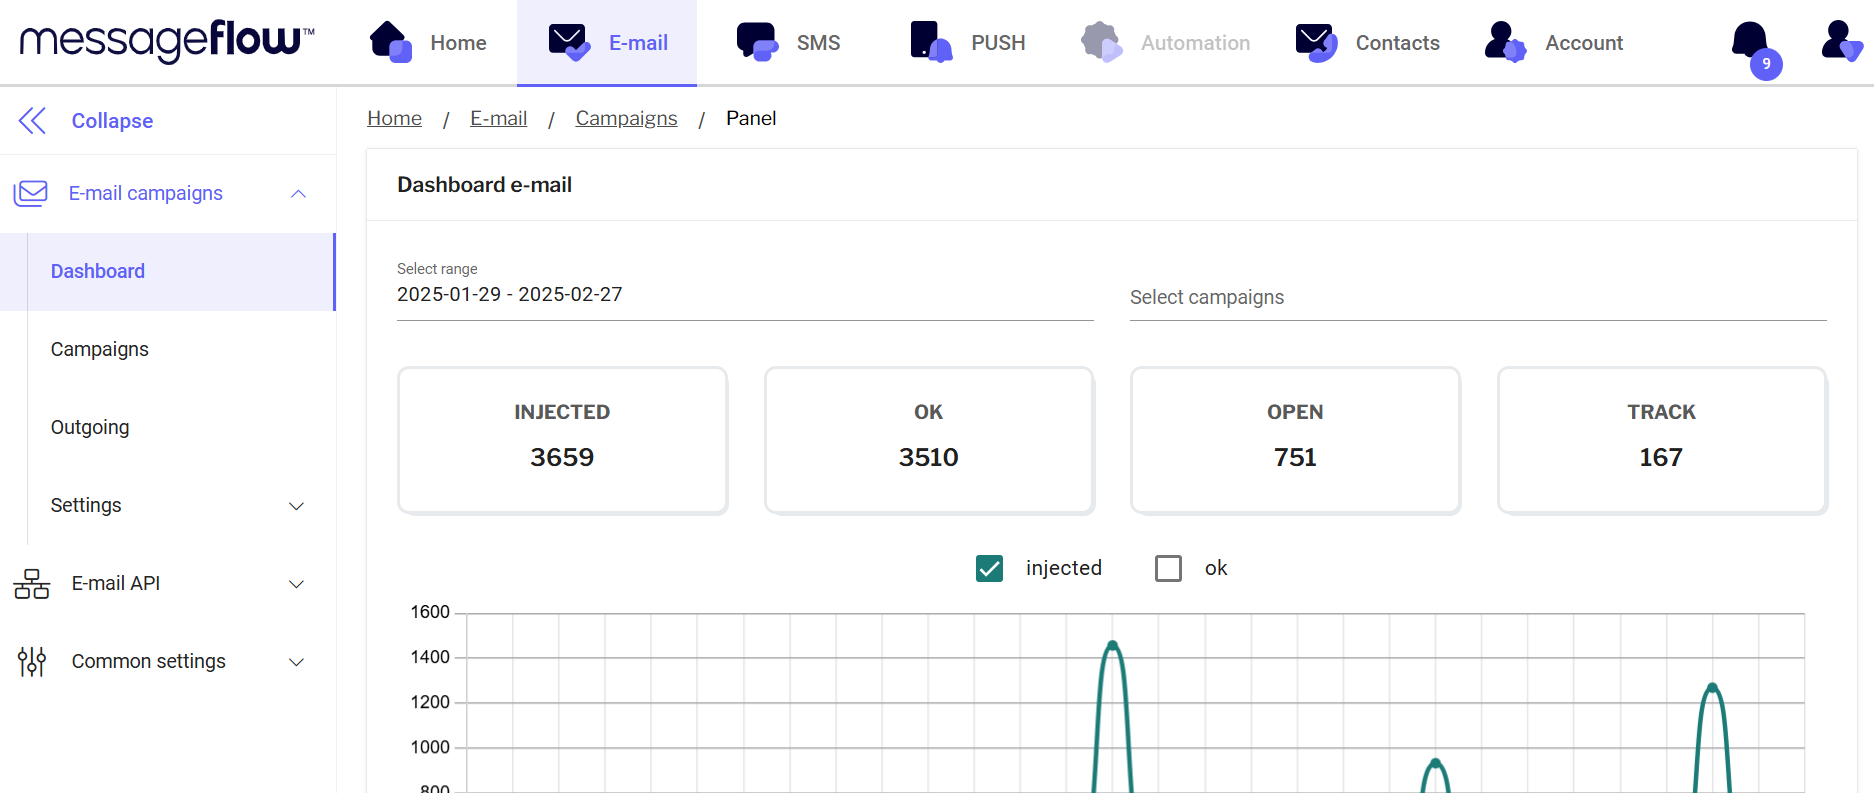Open the Outgoing sidebar item
Image resolution: width=1874 pixels, height=793 pixels.
[x=90, y=427]
